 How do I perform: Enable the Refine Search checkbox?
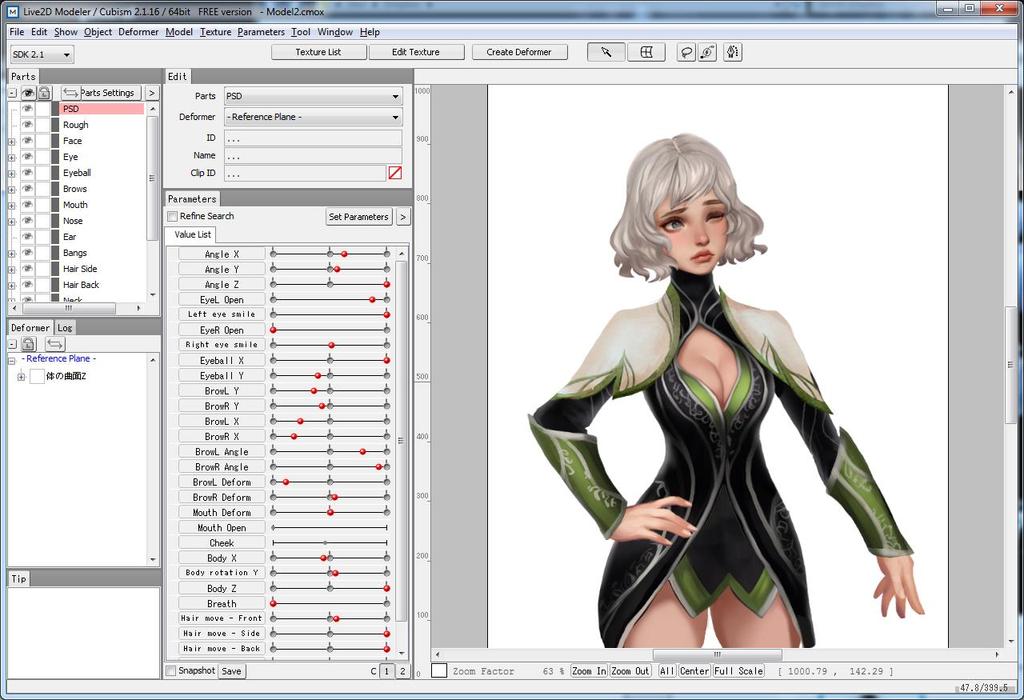point(172,216)
